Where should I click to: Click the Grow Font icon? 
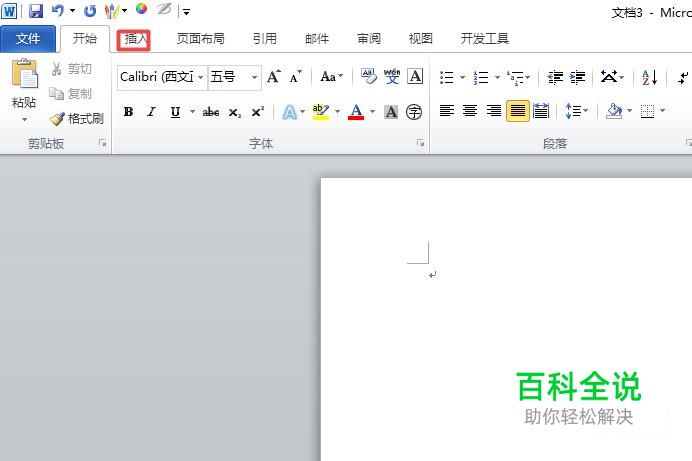(x=274, y=76)
